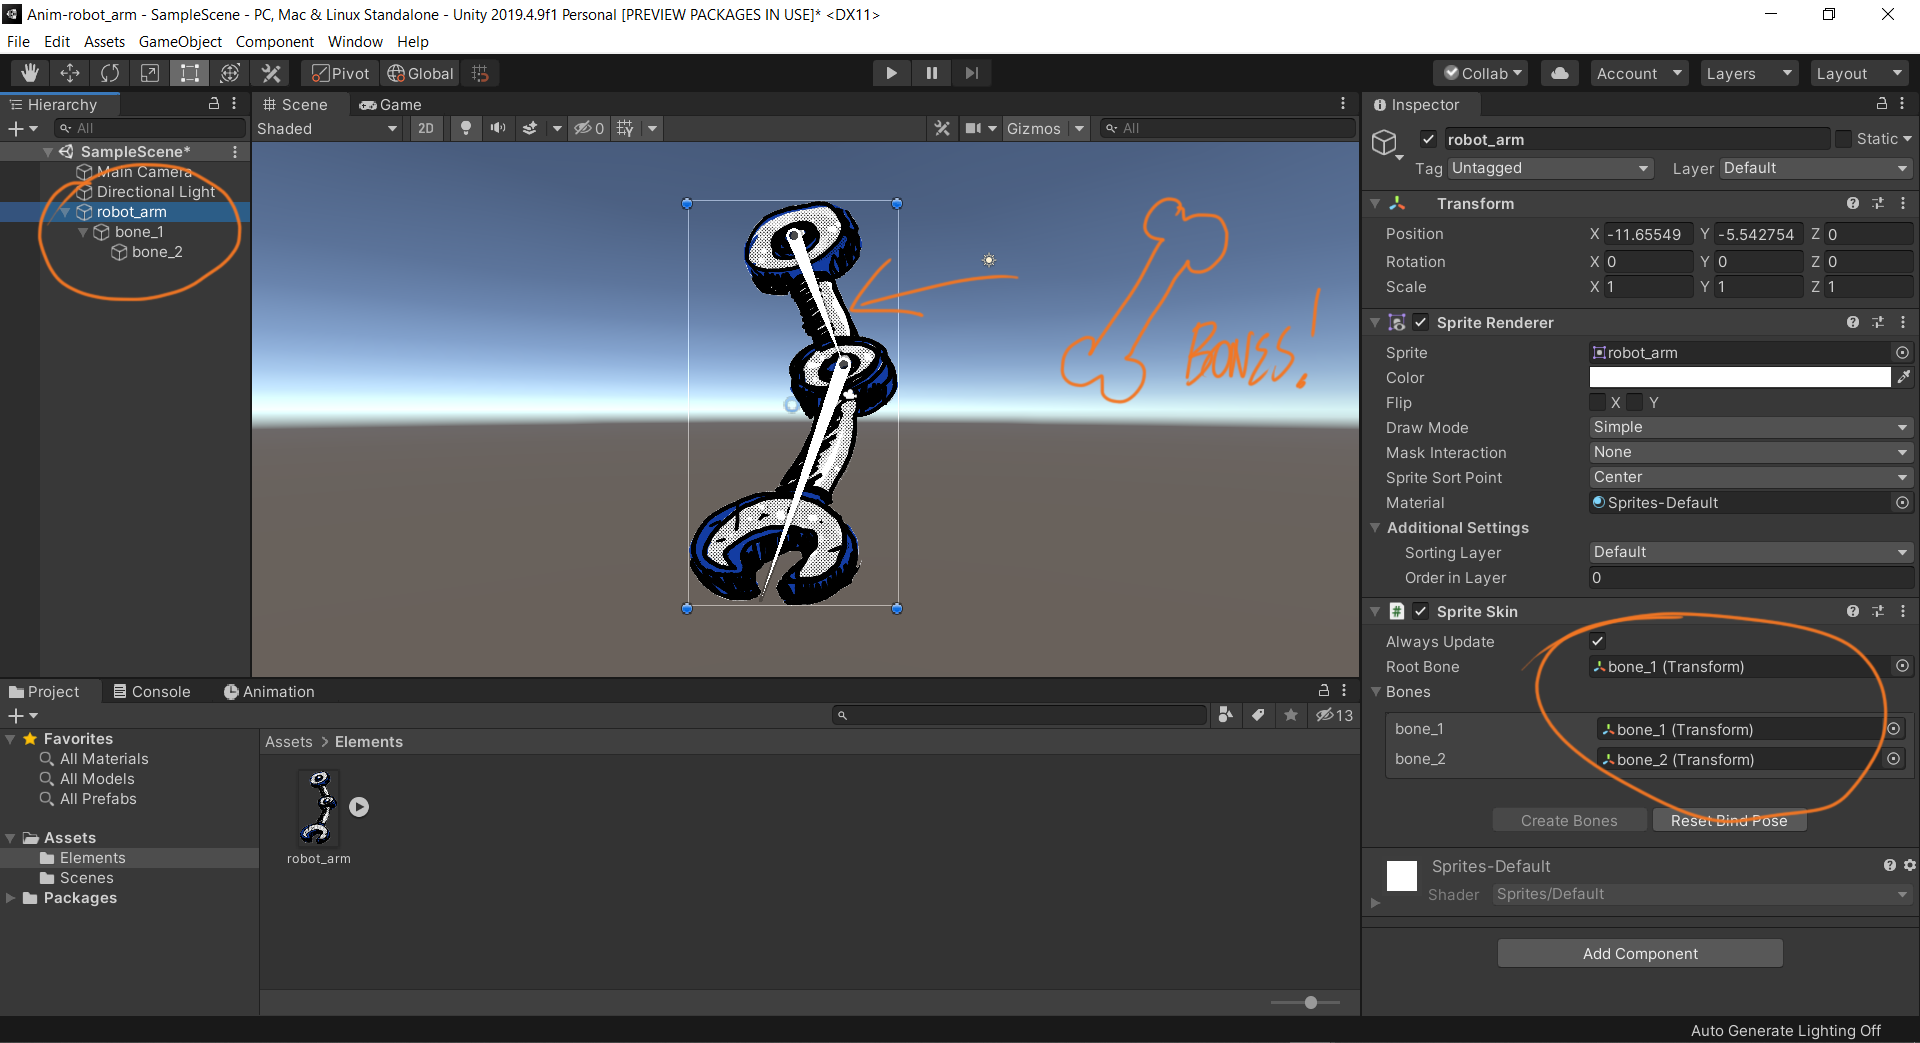
Task: Enable the Static checkbox
Action: click(x=1843, y=139)
